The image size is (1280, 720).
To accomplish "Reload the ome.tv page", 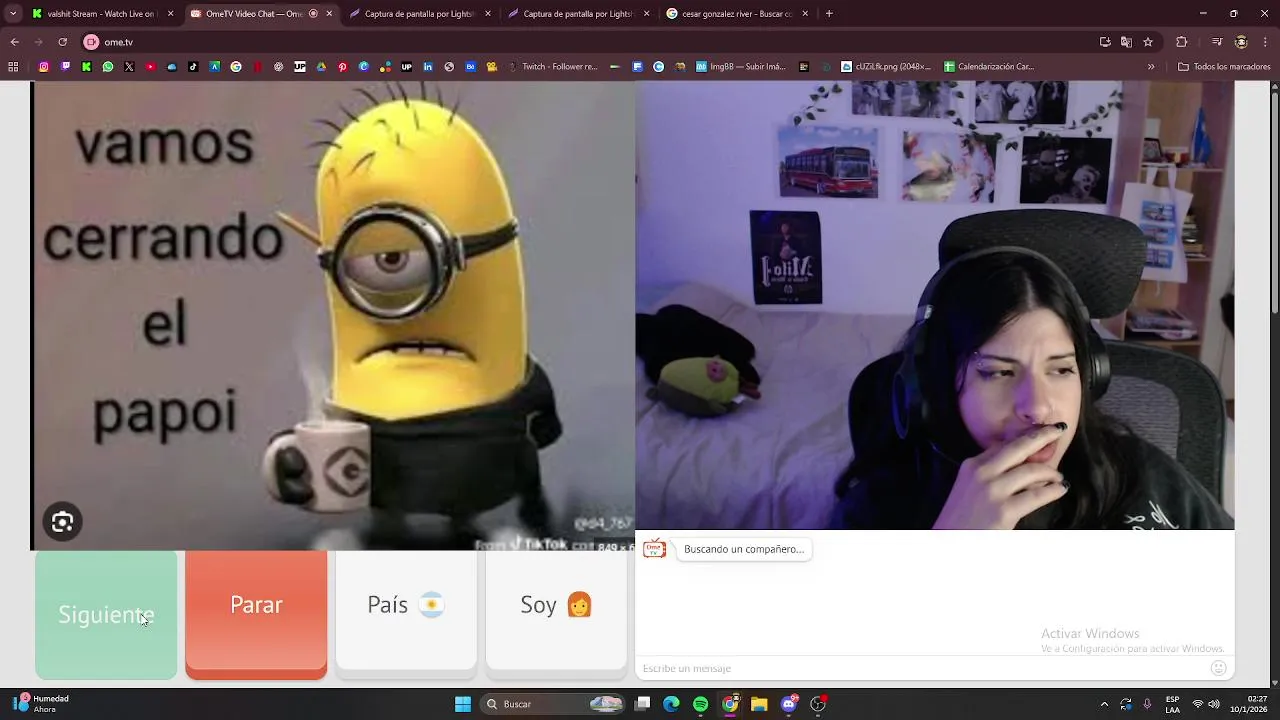I will pos(63,42).
